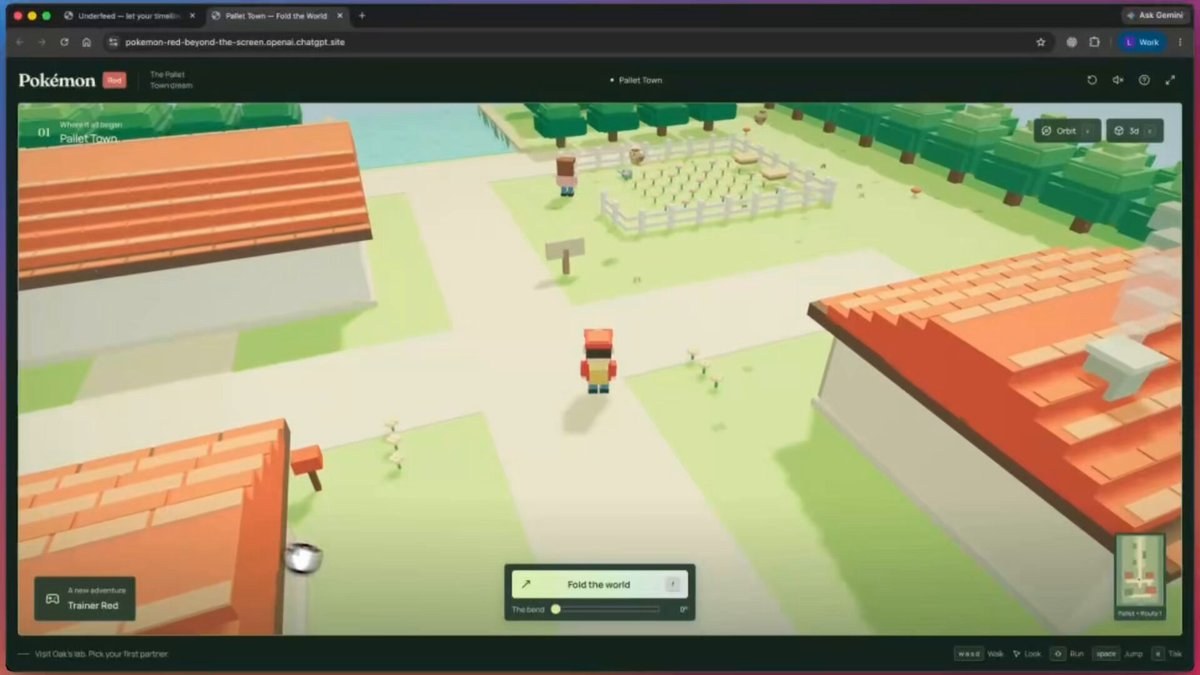Click the WASD Walk key hint
Image resolution: width=1200 pixels, height=675 pixels.
[x=980, y=654]
